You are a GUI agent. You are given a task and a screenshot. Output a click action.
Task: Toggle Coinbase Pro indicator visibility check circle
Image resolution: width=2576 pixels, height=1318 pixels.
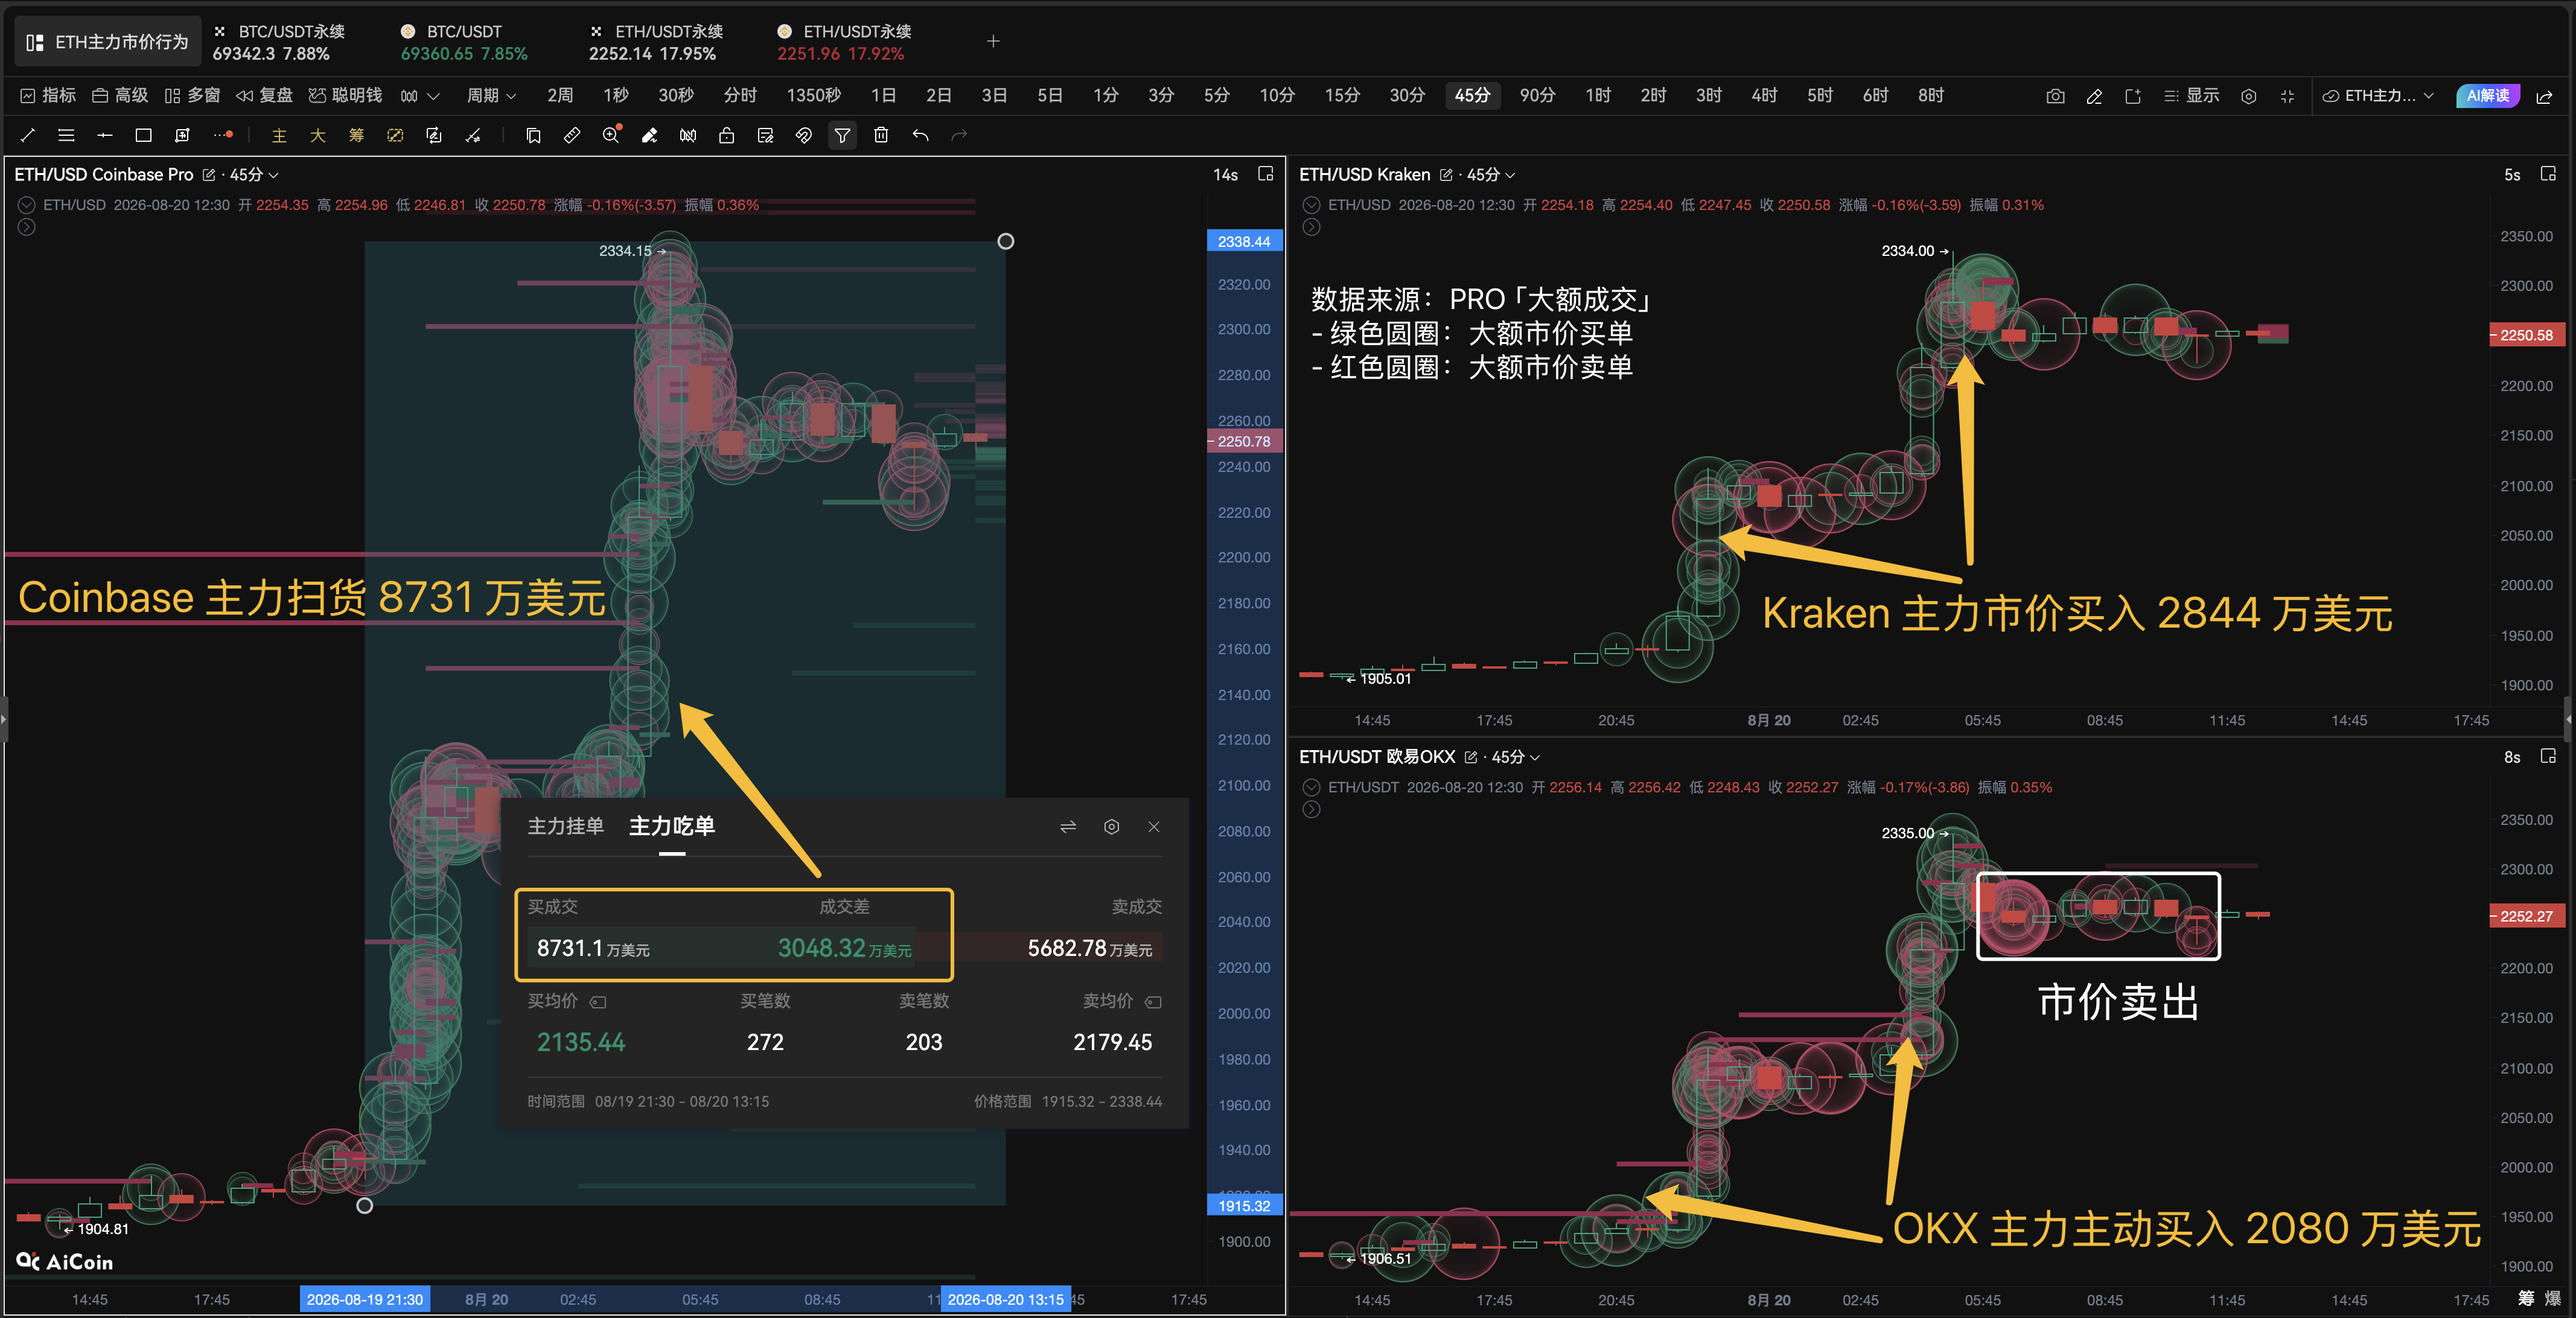coord(27,205)
